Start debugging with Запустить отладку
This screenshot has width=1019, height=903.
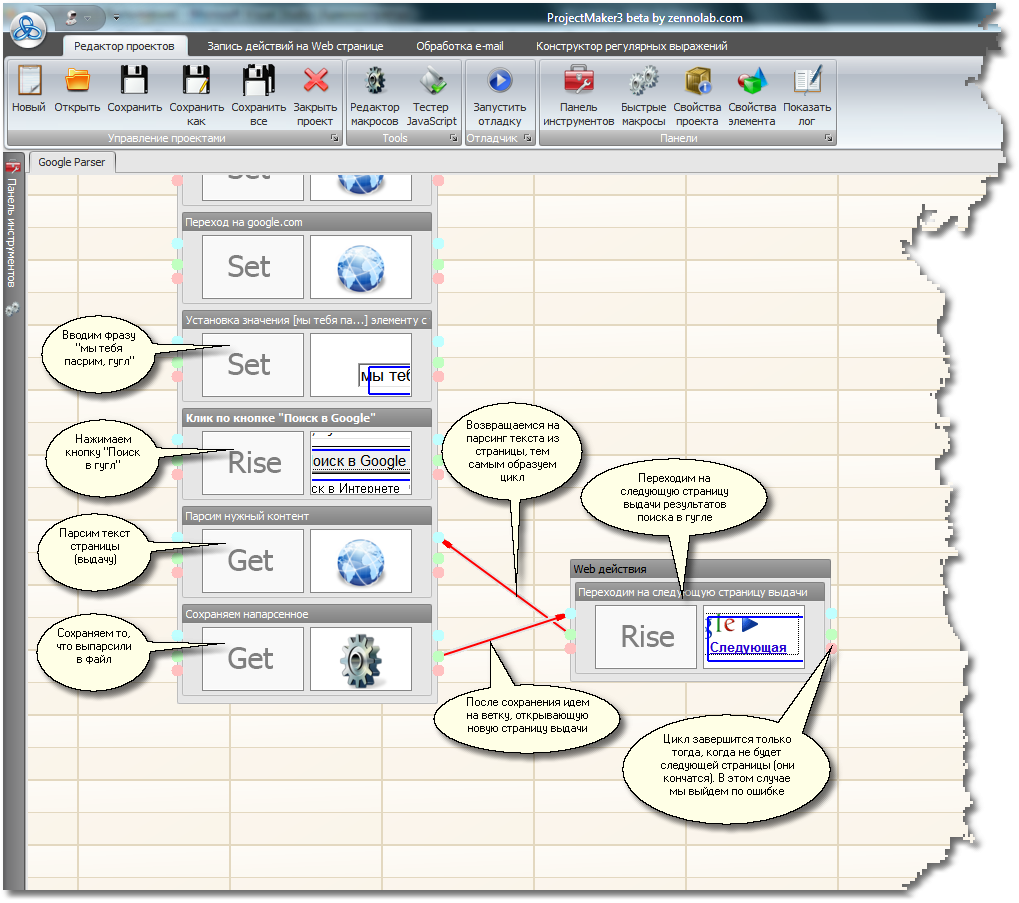pos(499,81)
